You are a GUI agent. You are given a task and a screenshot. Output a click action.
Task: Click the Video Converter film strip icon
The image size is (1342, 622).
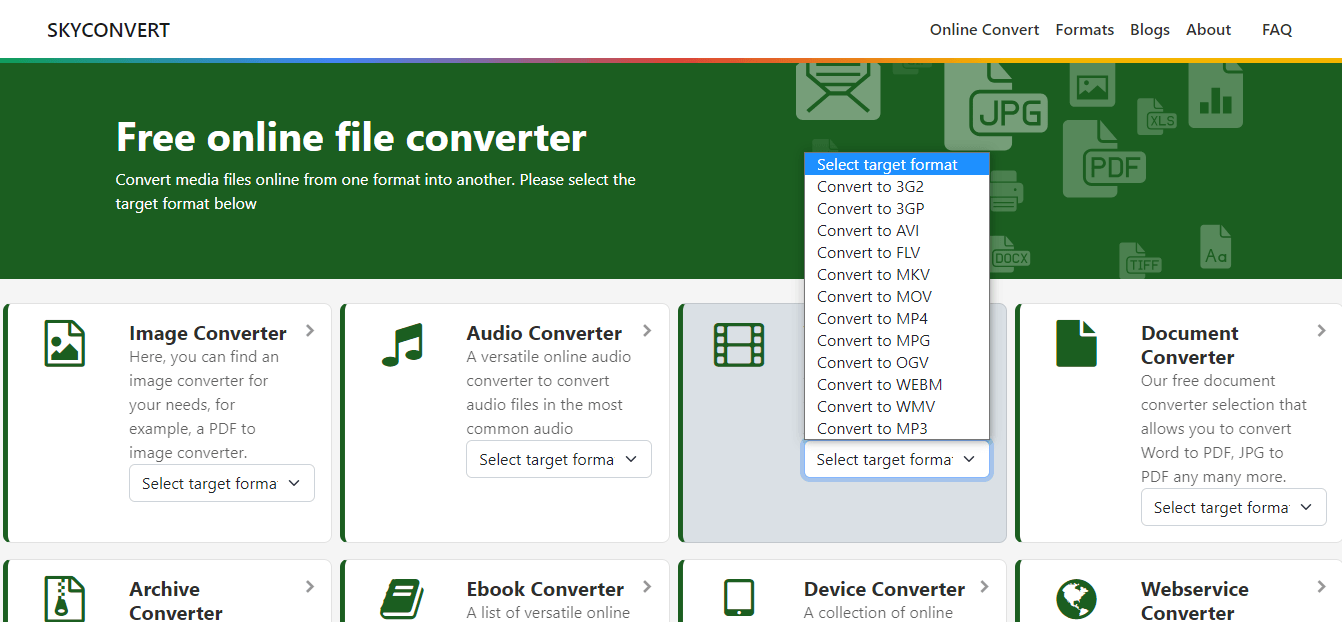pos(739,344)
